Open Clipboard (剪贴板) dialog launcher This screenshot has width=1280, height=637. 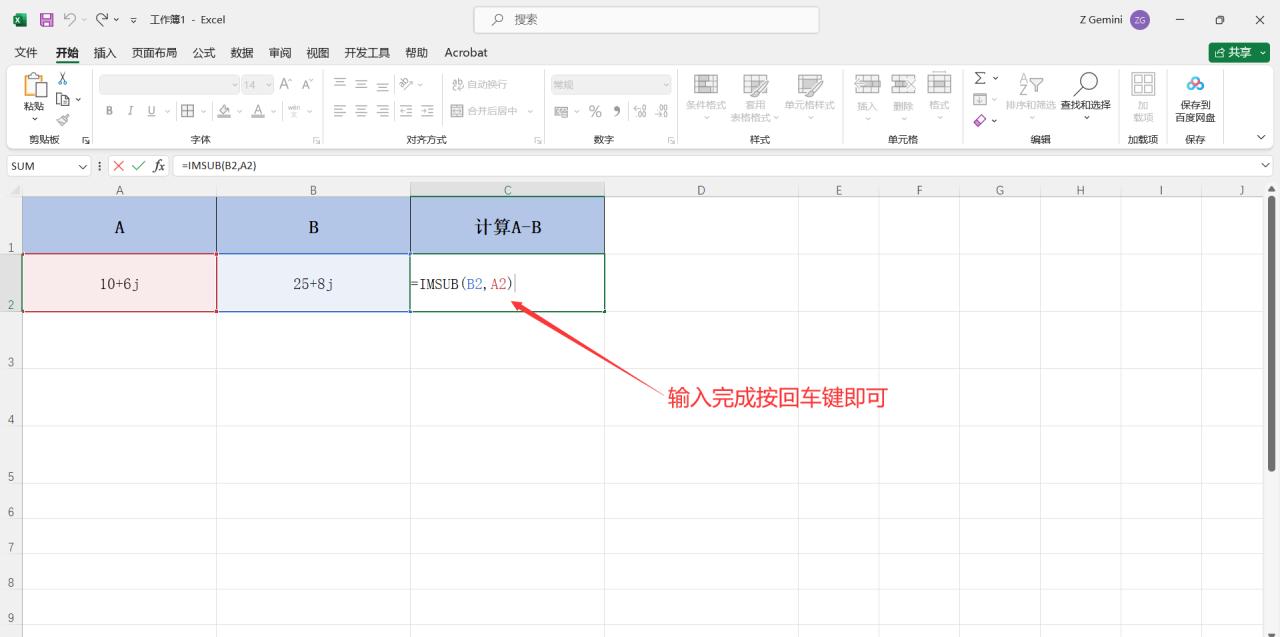click(85, 141)
